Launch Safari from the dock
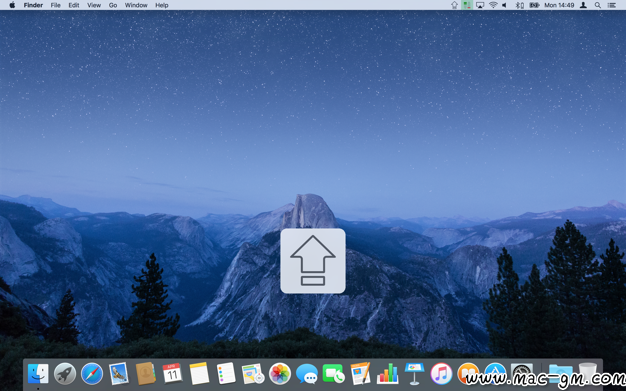 (92, 374)
